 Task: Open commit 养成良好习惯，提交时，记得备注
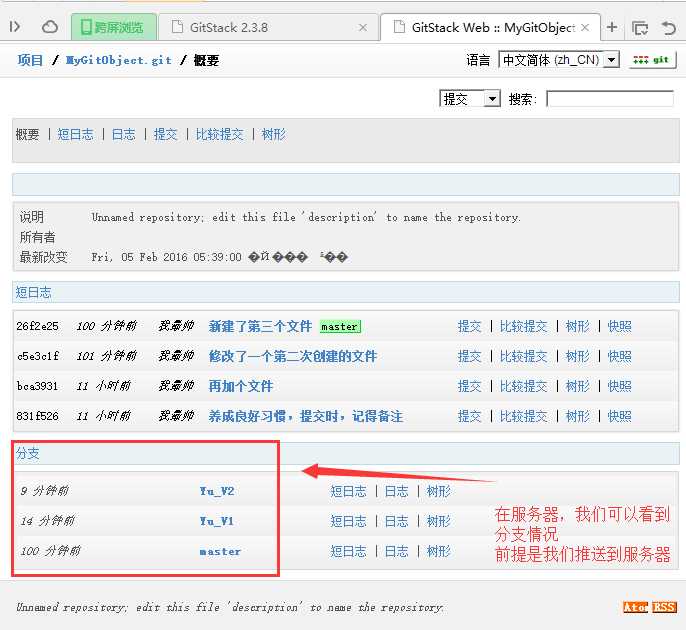pyautogui.click(x=306, y=416)
